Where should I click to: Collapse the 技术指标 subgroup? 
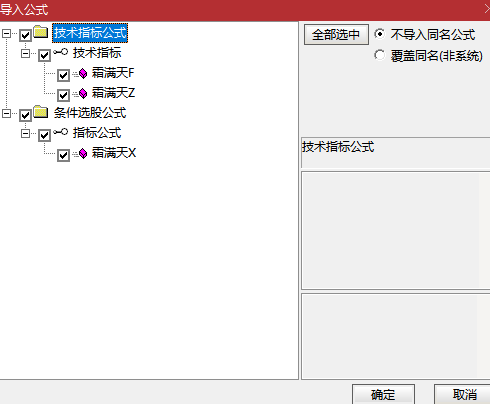click(25, 53)
